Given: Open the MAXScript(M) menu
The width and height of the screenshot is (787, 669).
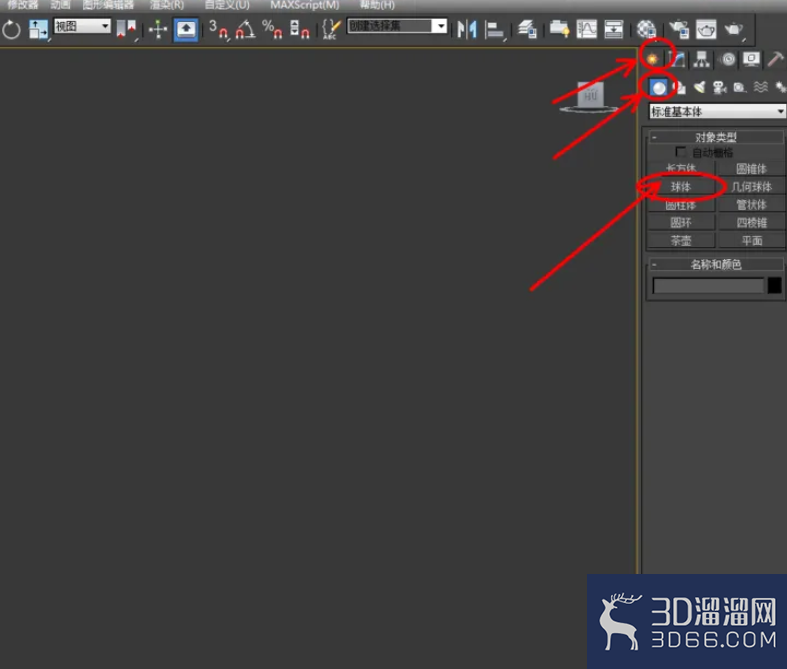Looking at the screenshot, I should (305, 5).
